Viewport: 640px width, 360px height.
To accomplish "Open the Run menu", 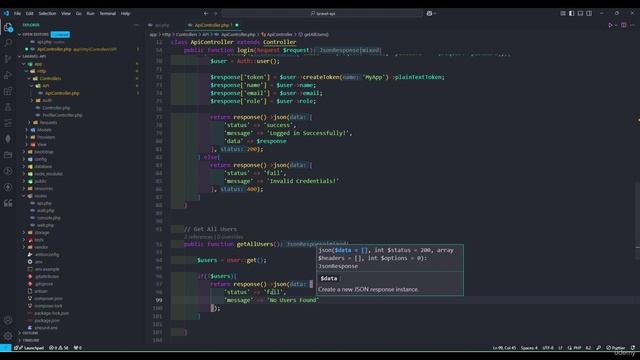I will (90, 13).
